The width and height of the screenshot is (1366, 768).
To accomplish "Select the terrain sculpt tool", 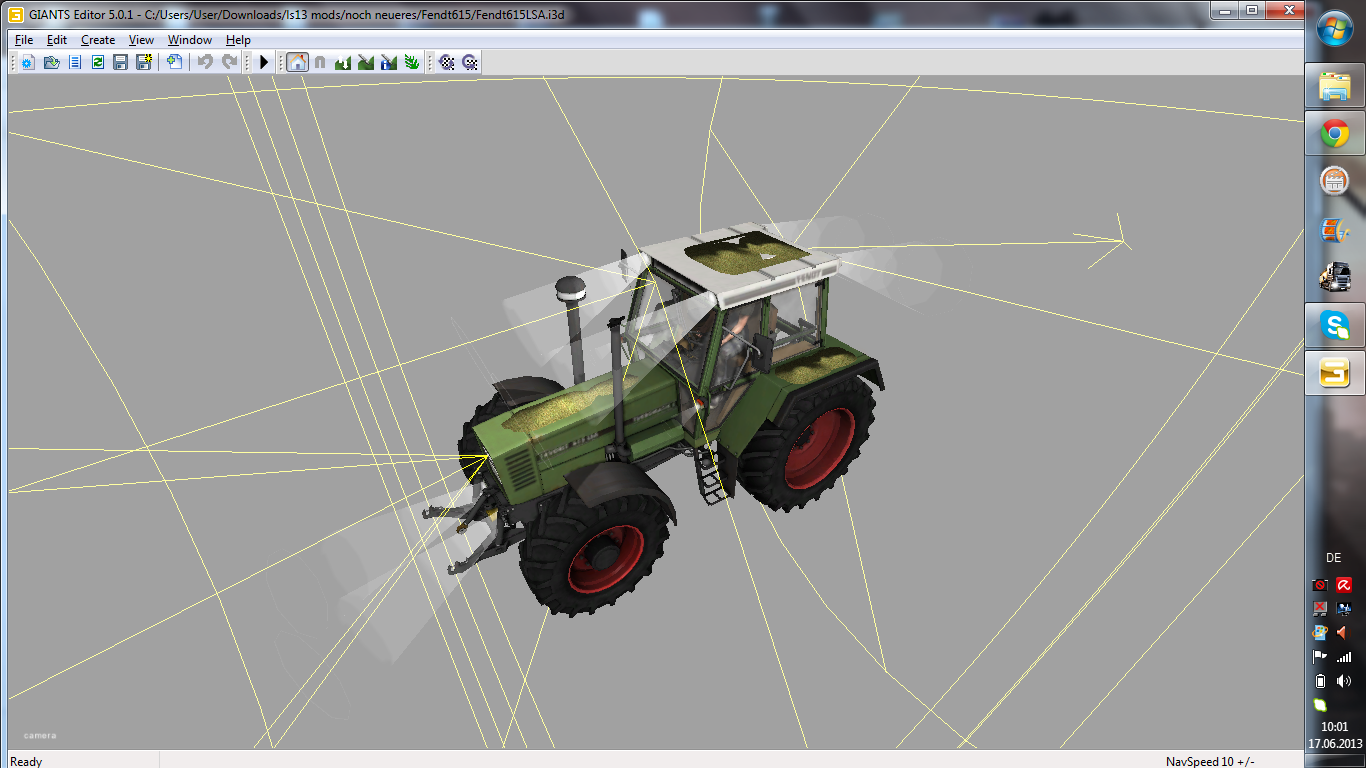I will pos(343,62).
